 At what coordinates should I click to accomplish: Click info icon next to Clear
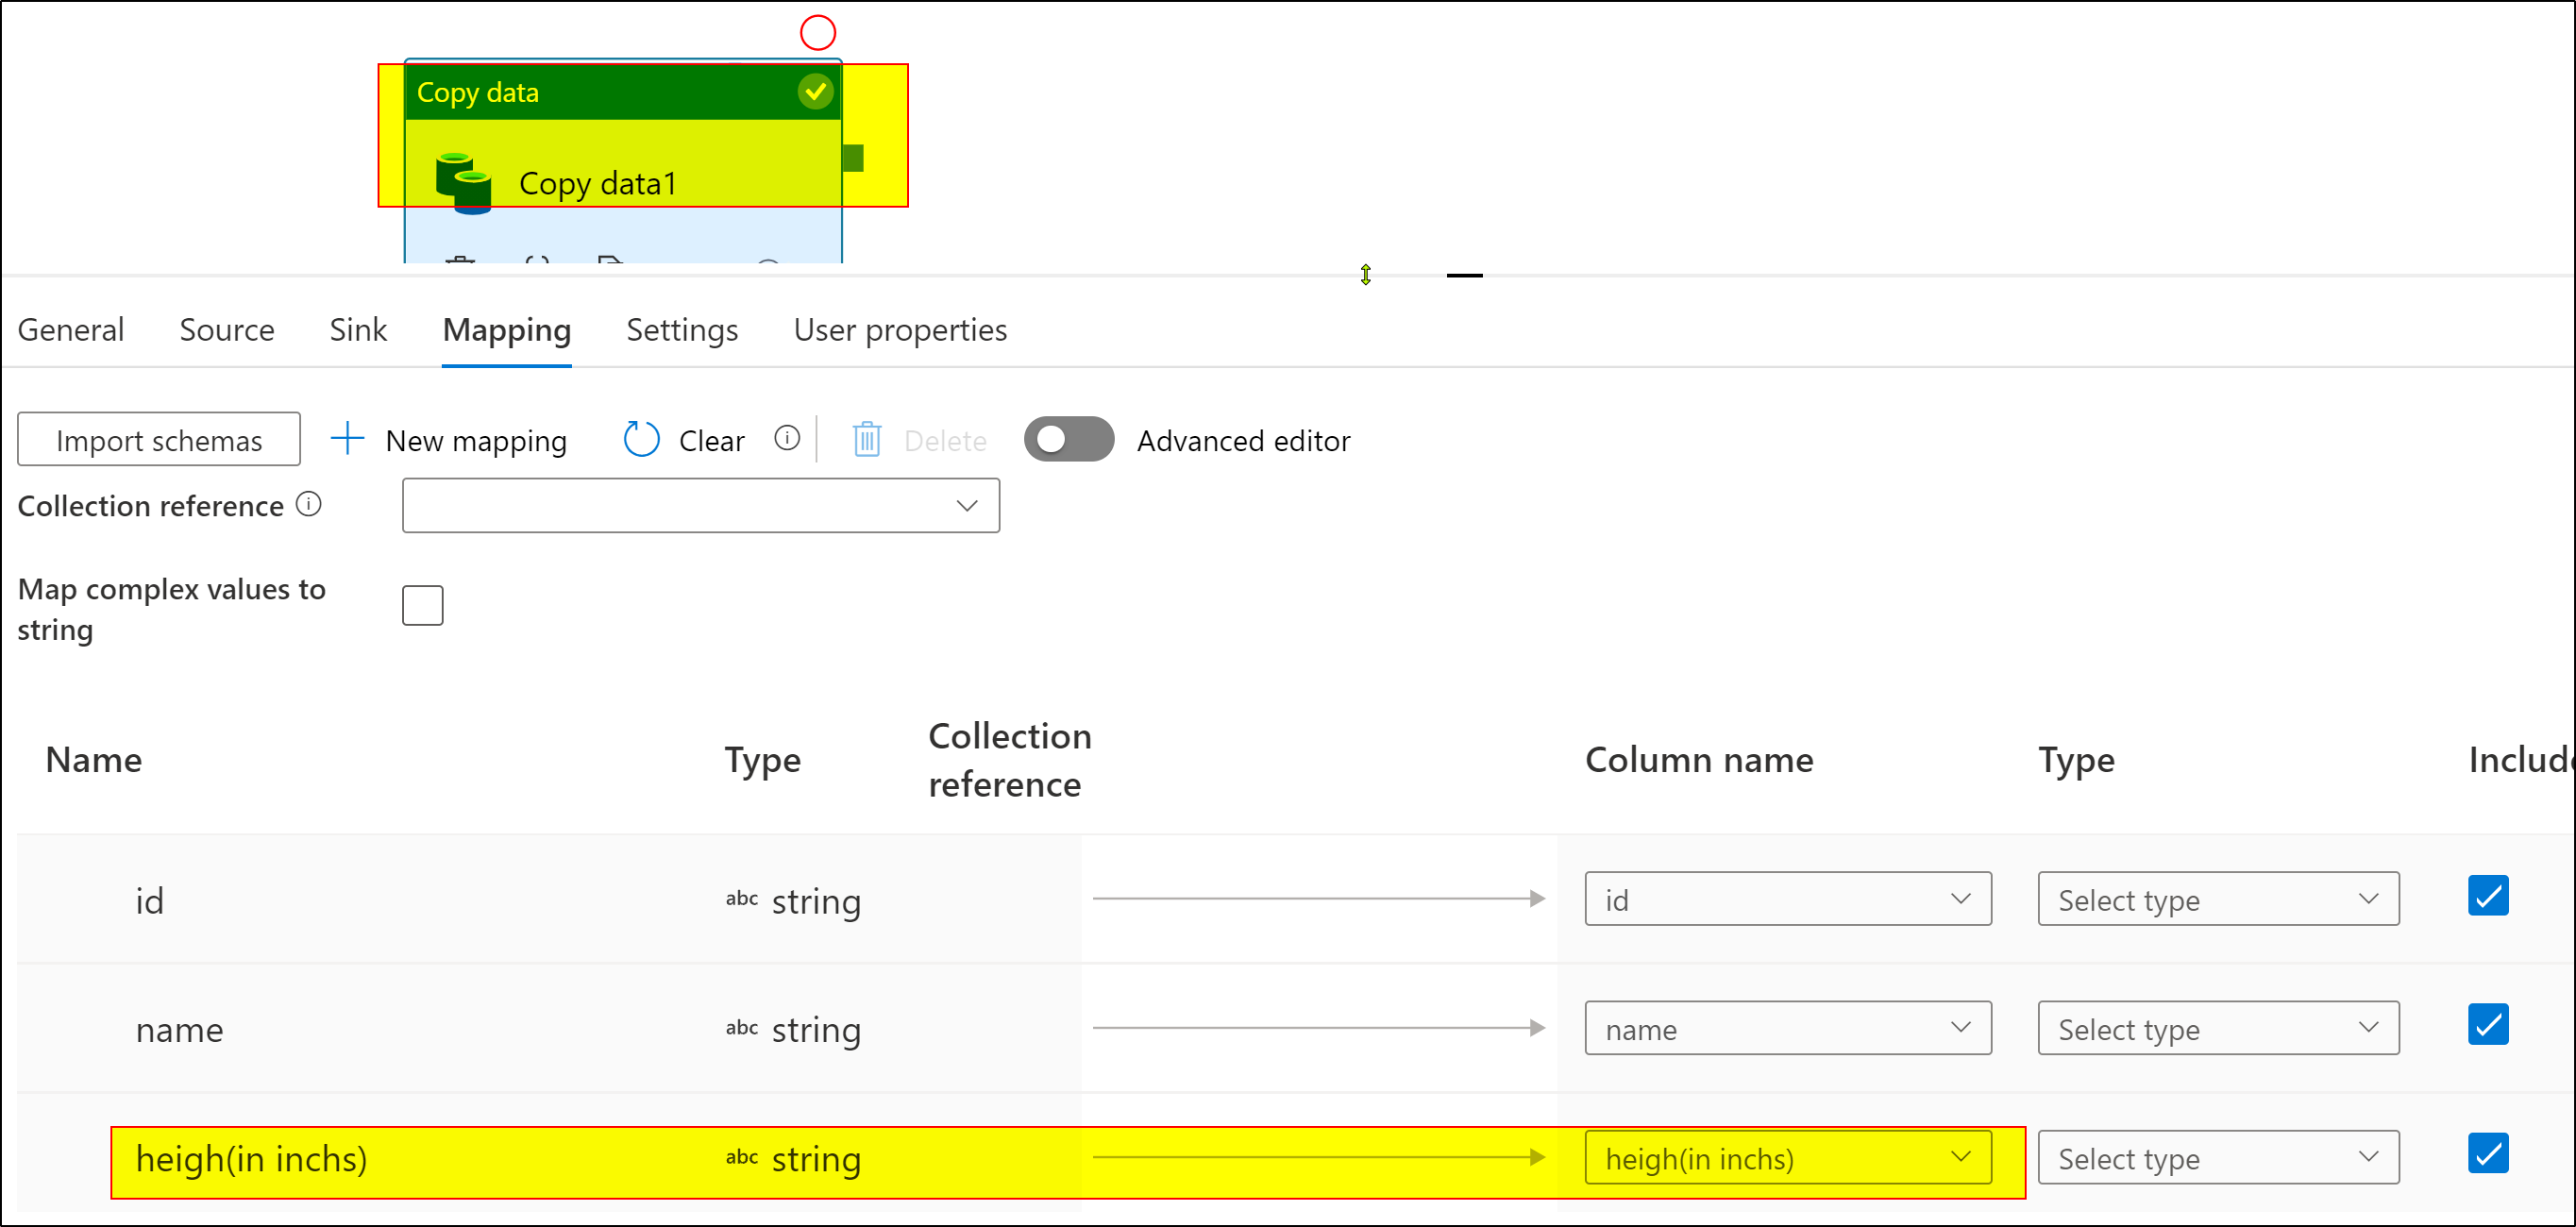(787, 438)
